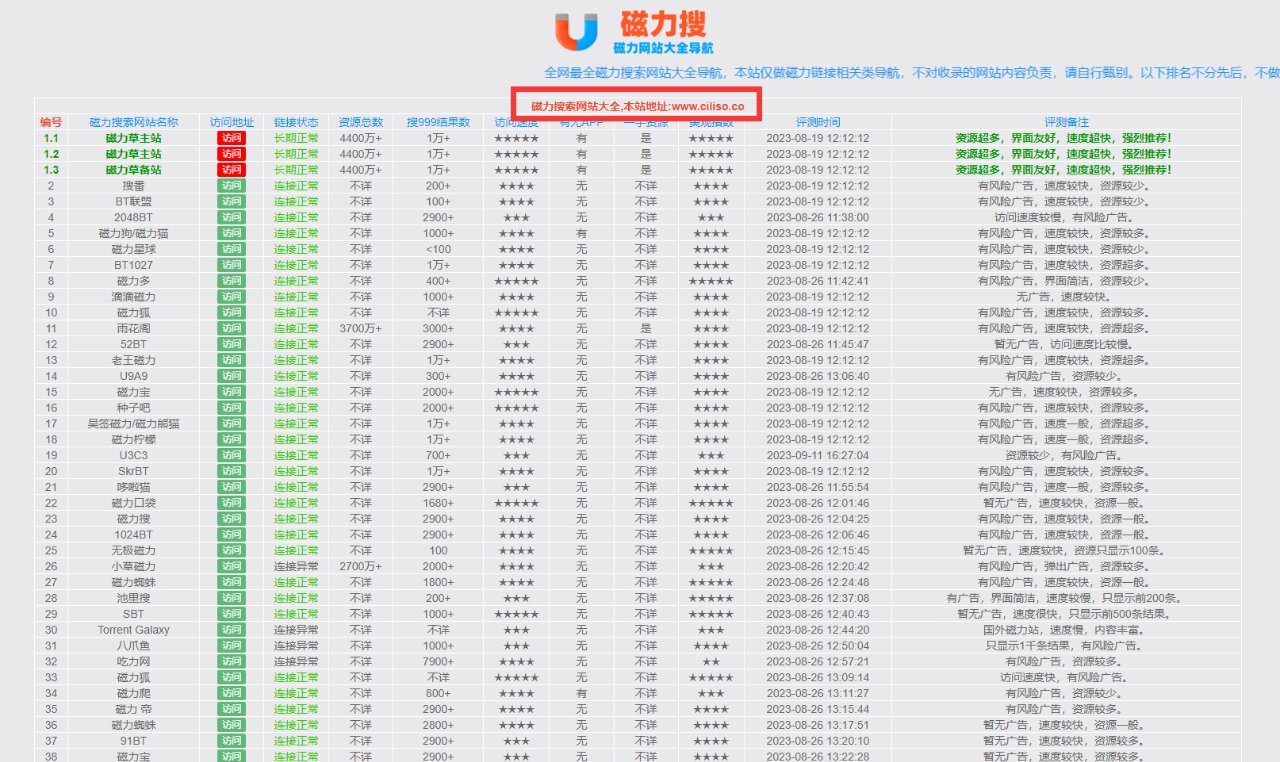1280x762 pixels.
Task: Click the 评测时间 column header
Action: (x=816, y=121)
